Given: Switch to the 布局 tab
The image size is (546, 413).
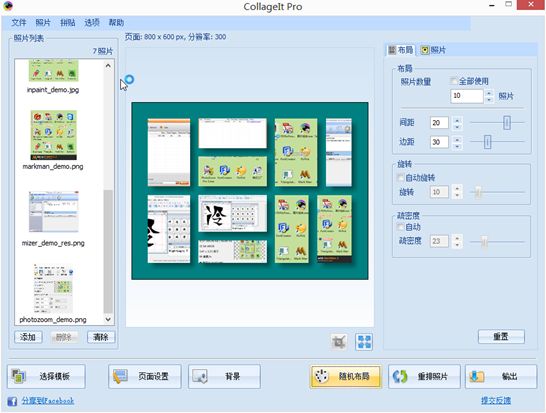Looking at the screenshot, I should coord(401,50).
